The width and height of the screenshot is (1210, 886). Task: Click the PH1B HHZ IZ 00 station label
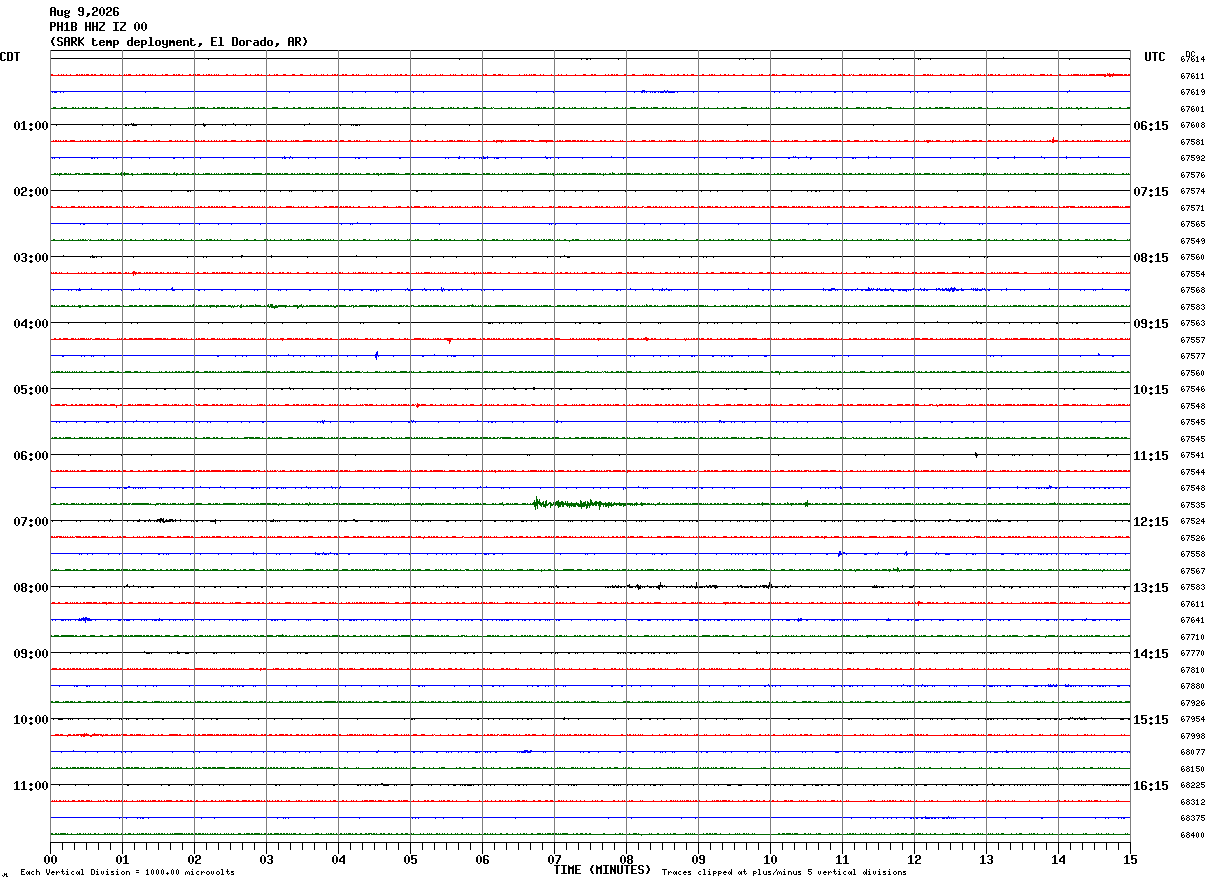(x=98, y=27)
